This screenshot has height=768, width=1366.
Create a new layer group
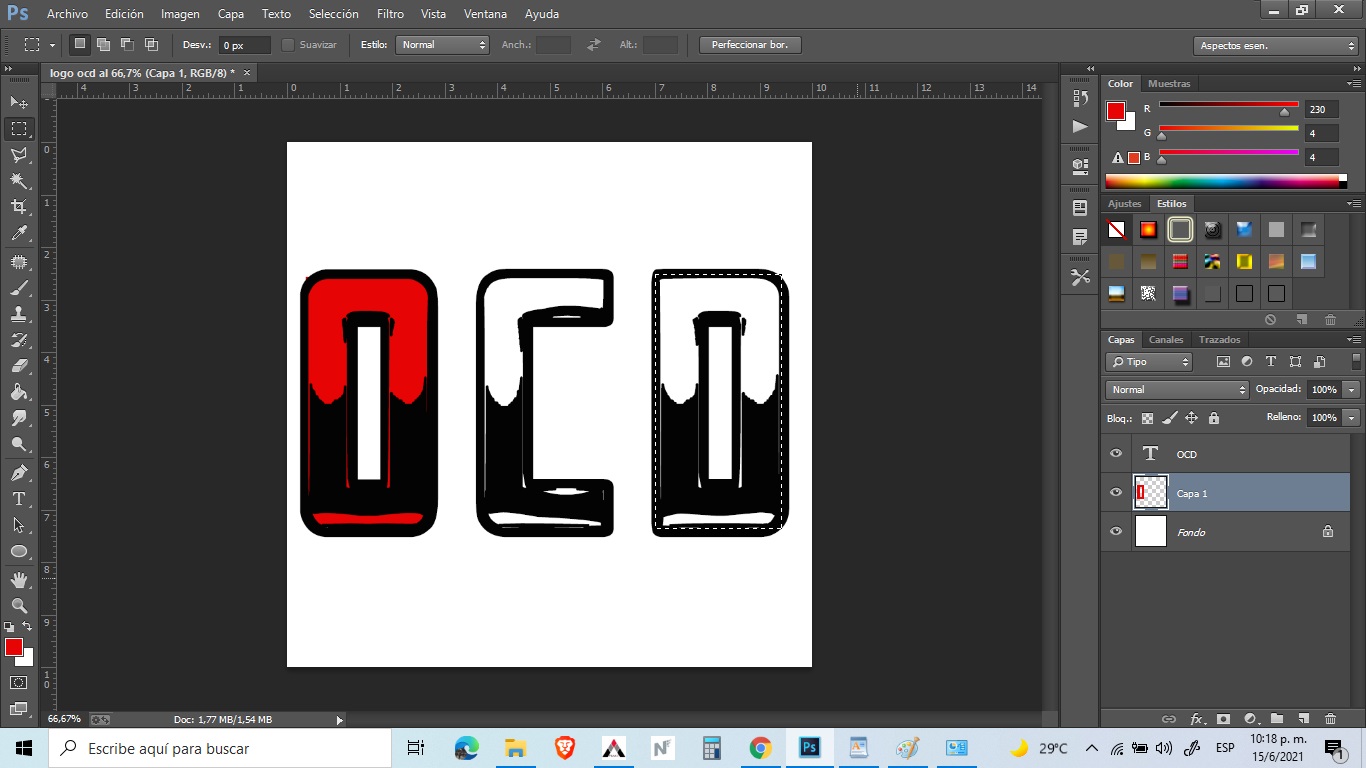coord(1276,718)
